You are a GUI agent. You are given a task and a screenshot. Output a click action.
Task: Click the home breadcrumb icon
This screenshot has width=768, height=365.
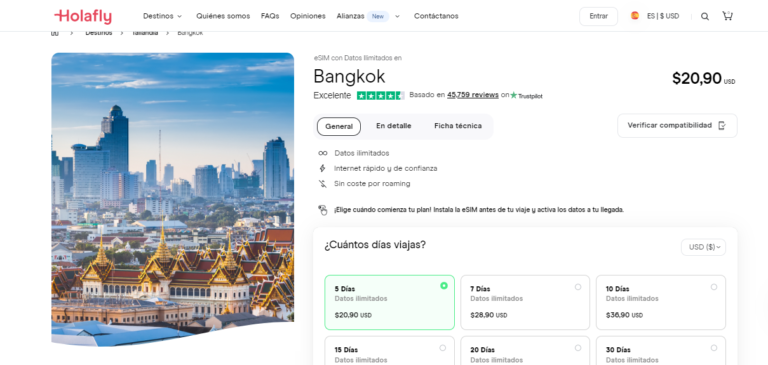(55, 33)
